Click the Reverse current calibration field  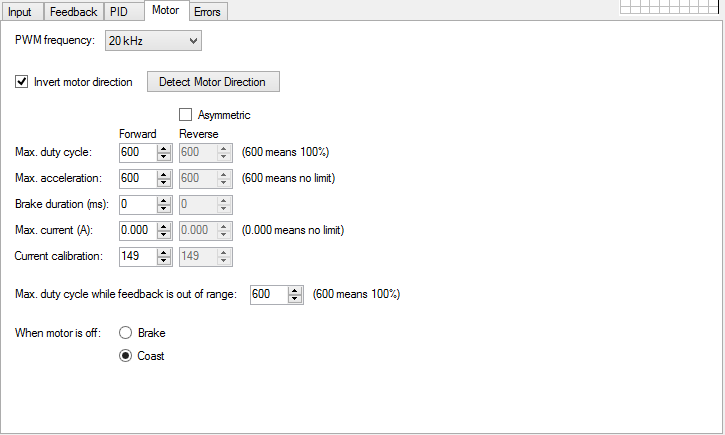[198, 256]
